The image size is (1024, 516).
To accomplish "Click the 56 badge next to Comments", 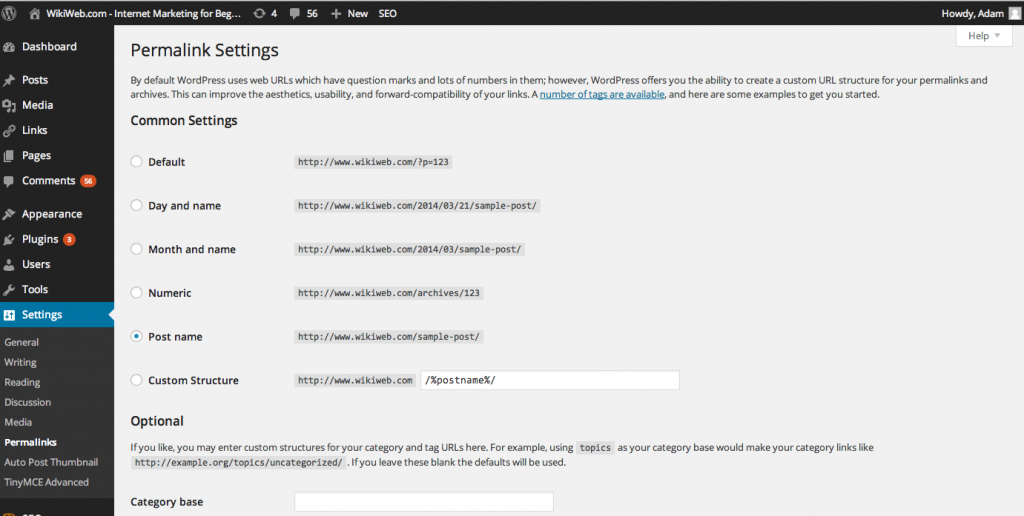I will 88,181.
